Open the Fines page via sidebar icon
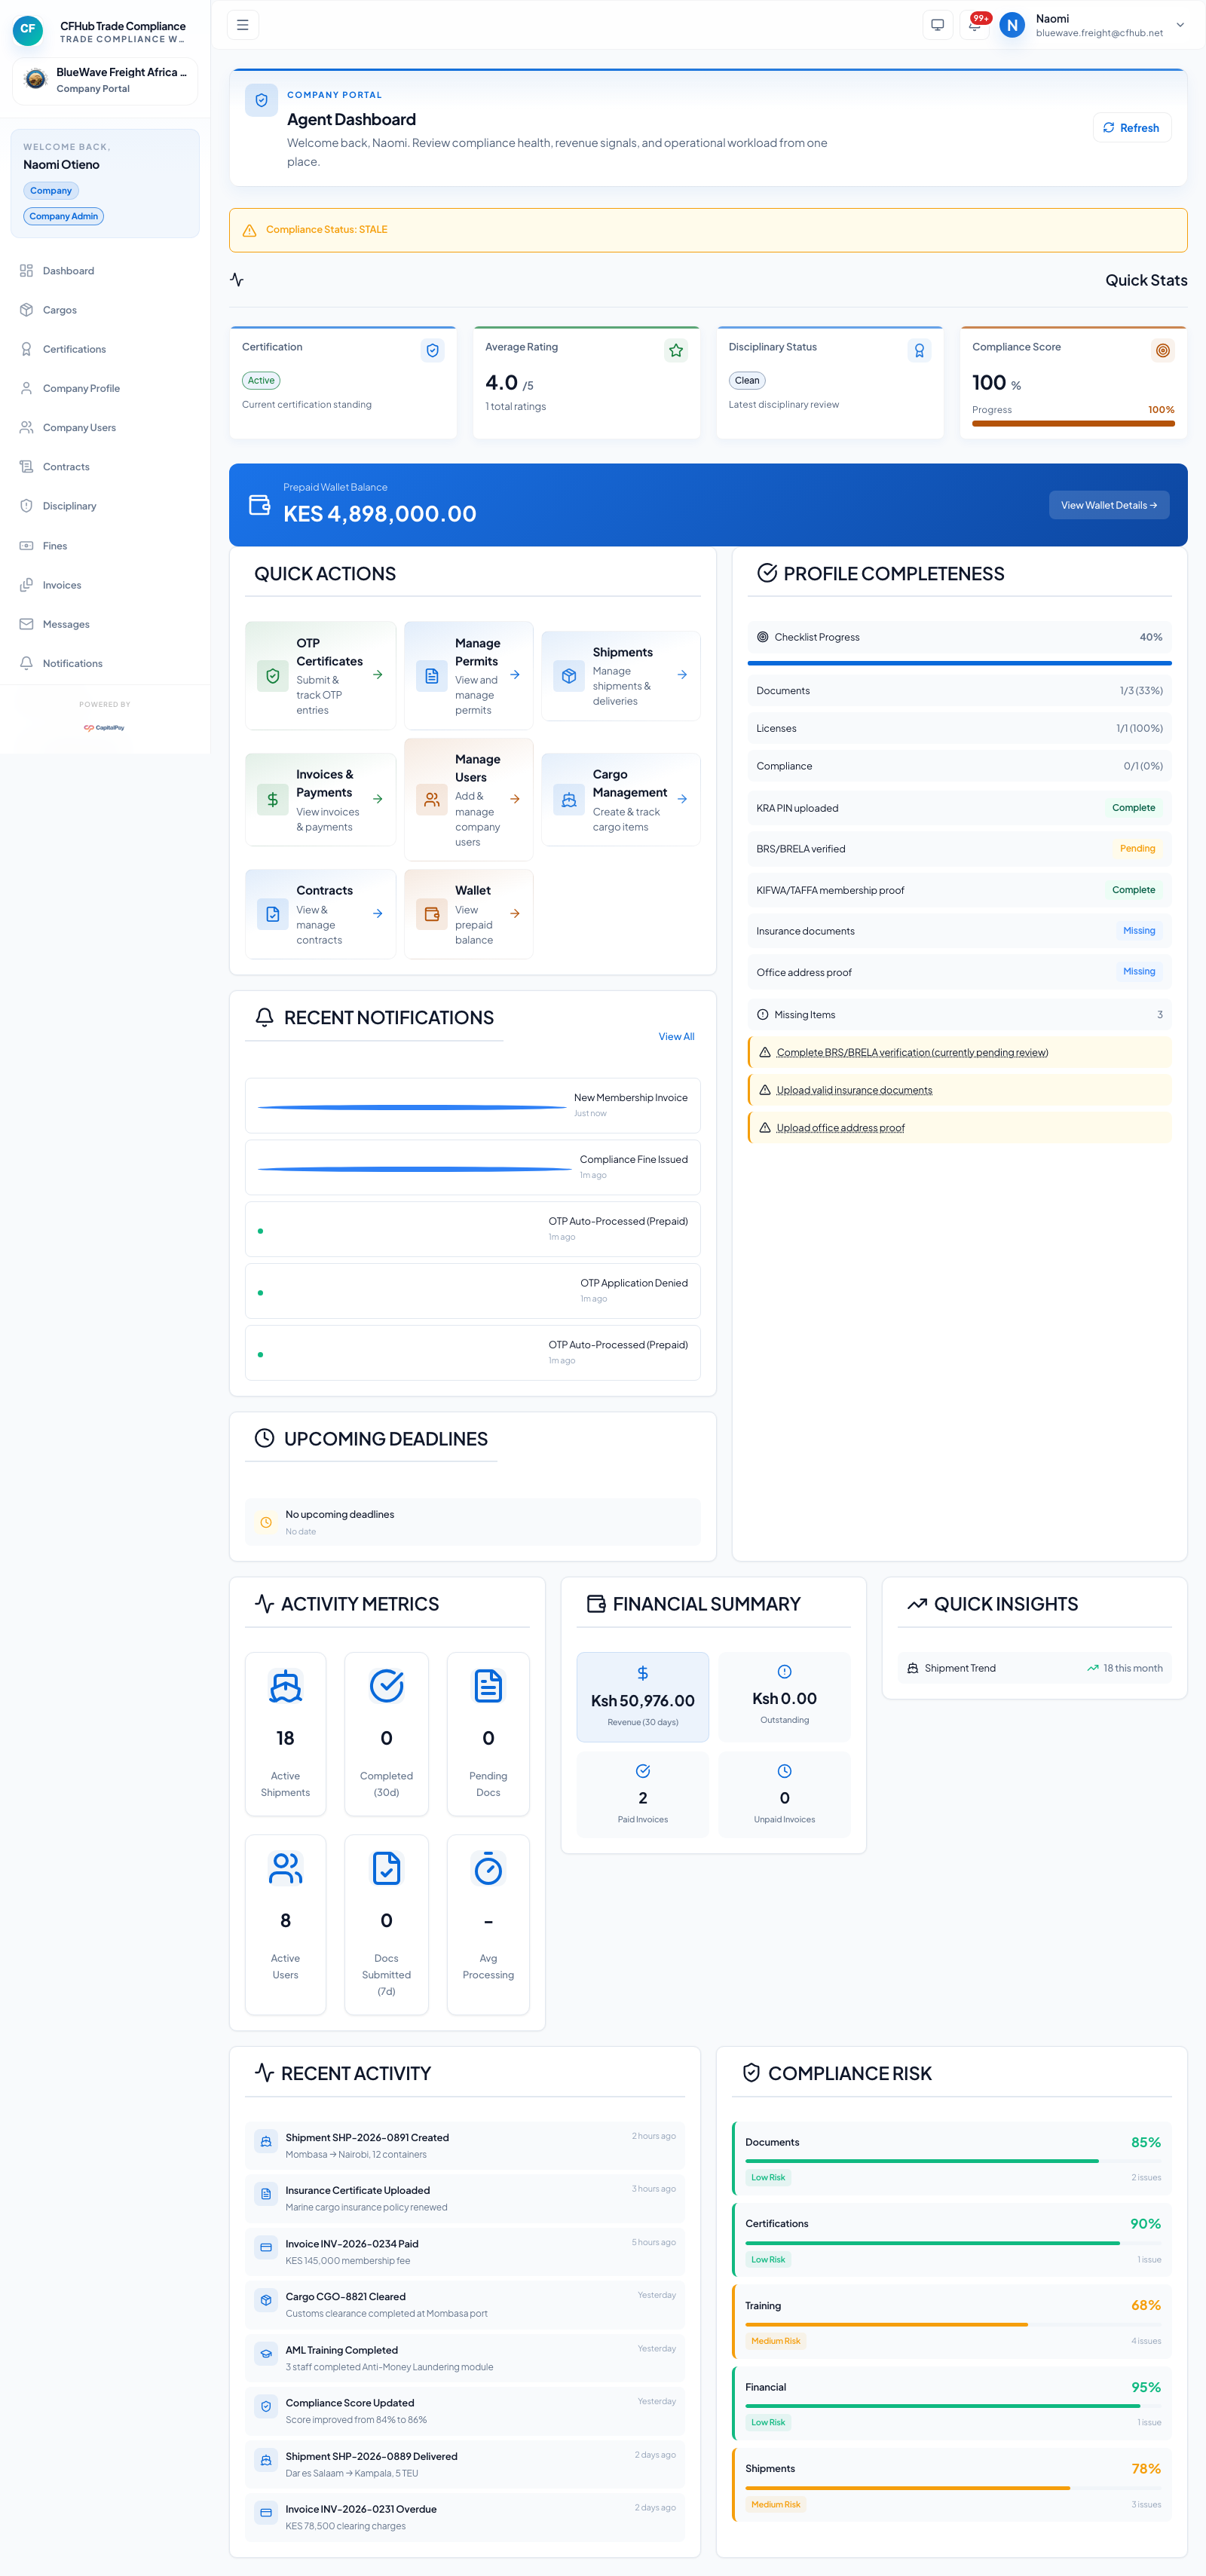 tap(55, 545)
